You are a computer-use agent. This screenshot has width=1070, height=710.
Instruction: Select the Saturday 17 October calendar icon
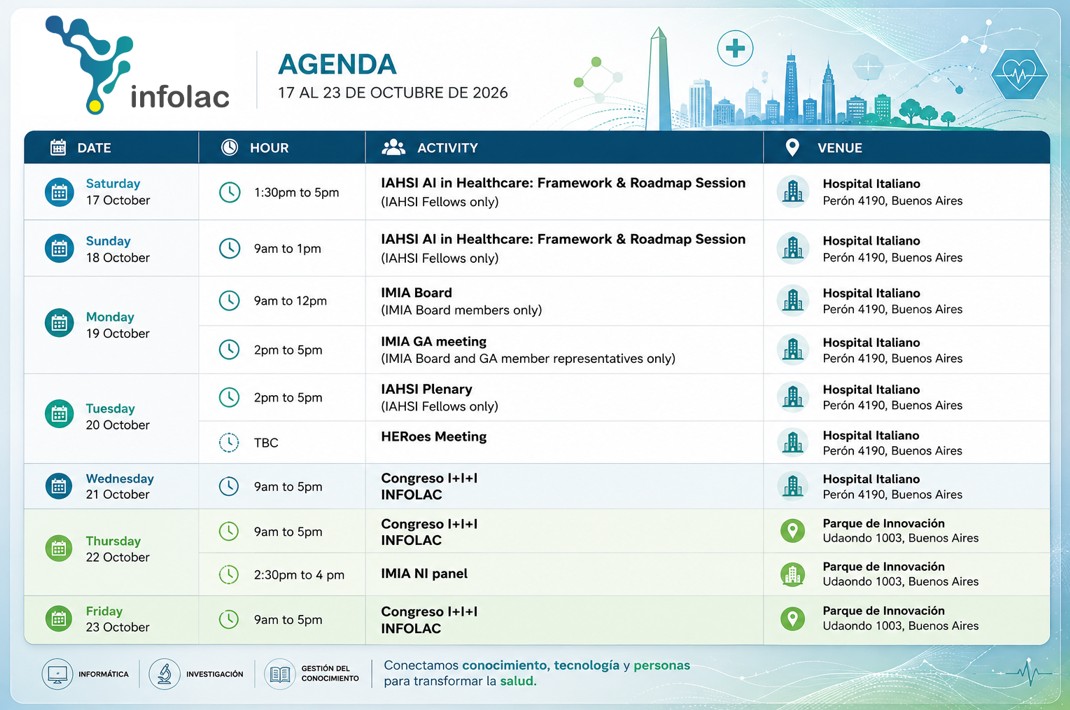[x=59, y=193]
